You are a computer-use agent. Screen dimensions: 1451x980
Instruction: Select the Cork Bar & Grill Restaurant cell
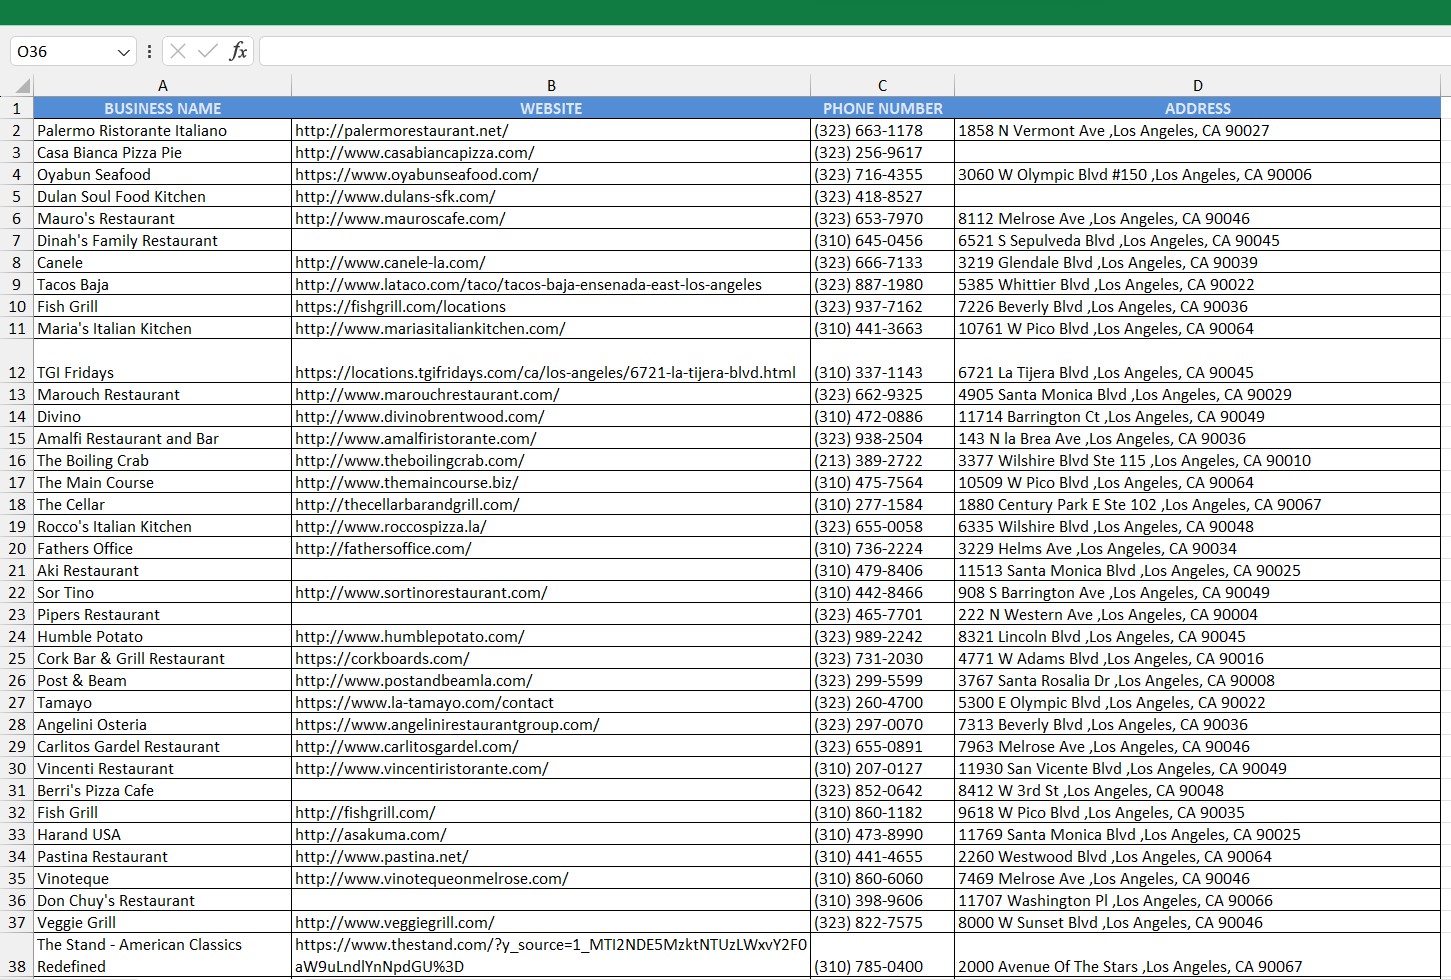coord(163,658)
